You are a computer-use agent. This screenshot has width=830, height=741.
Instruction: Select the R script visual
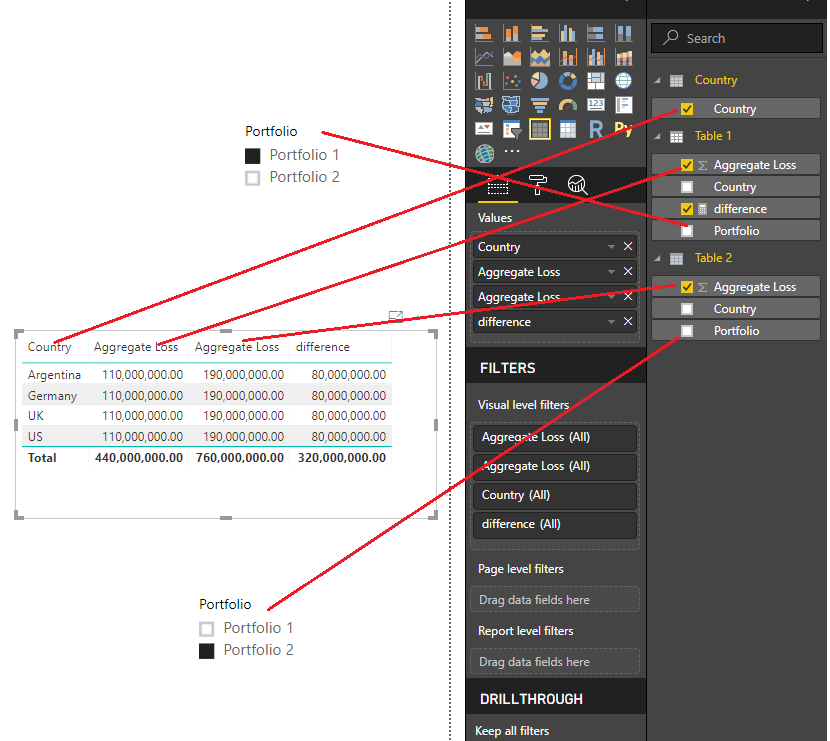tap(596, 129)
